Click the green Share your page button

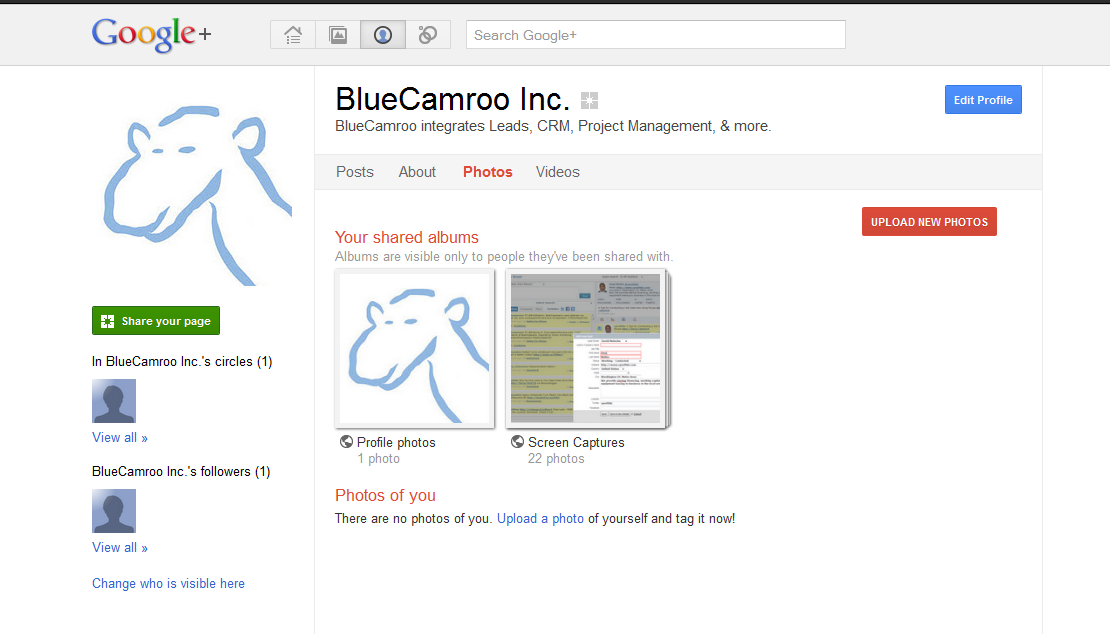156,321
